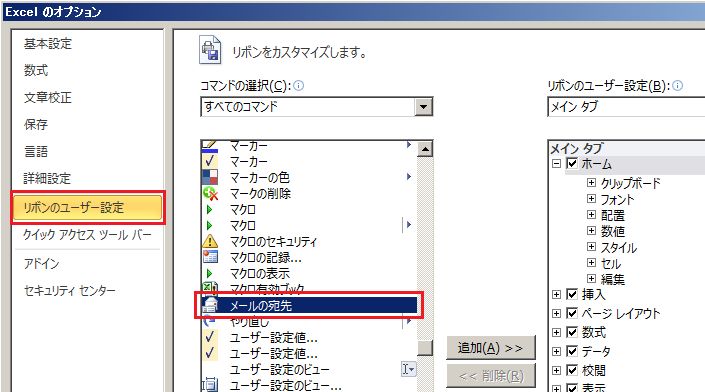Click the info icon beside リボンのユーザー設定
Image resolution: width=705 pixels, height=392 pixels.
(x=677, y=85)
